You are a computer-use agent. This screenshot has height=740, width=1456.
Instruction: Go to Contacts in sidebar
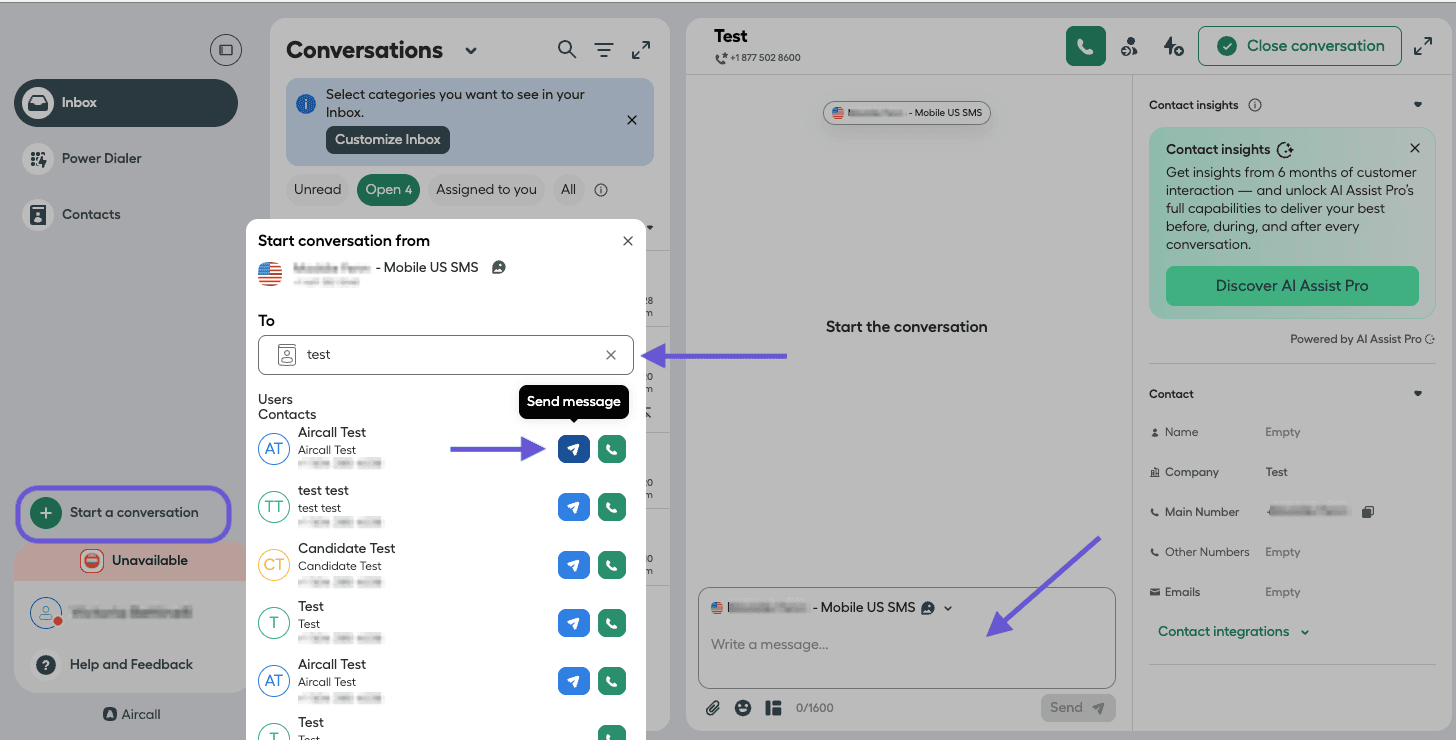[90, 214]
